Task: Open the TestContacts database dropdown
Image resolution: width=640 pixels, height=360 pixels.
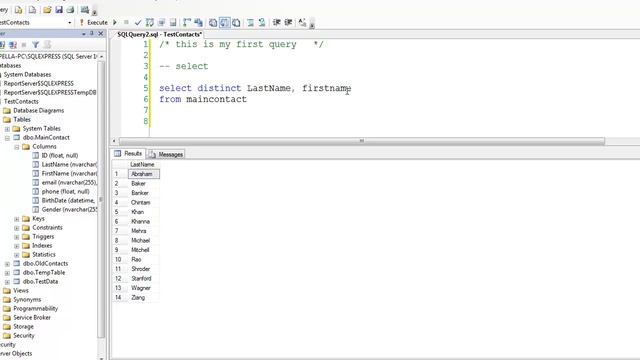Action: tap(69, 22)
